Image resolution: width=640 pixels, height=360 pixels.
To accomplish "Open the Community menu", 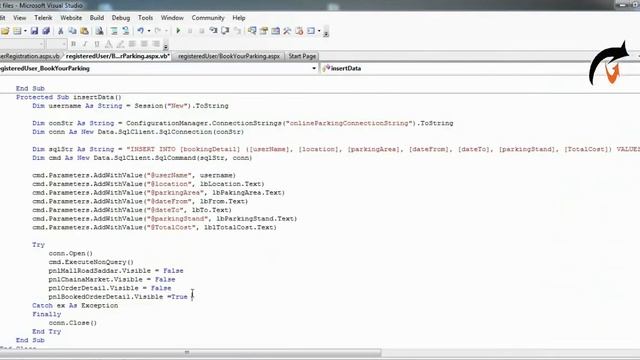I will pyautogui.click(x=208, y=18).
